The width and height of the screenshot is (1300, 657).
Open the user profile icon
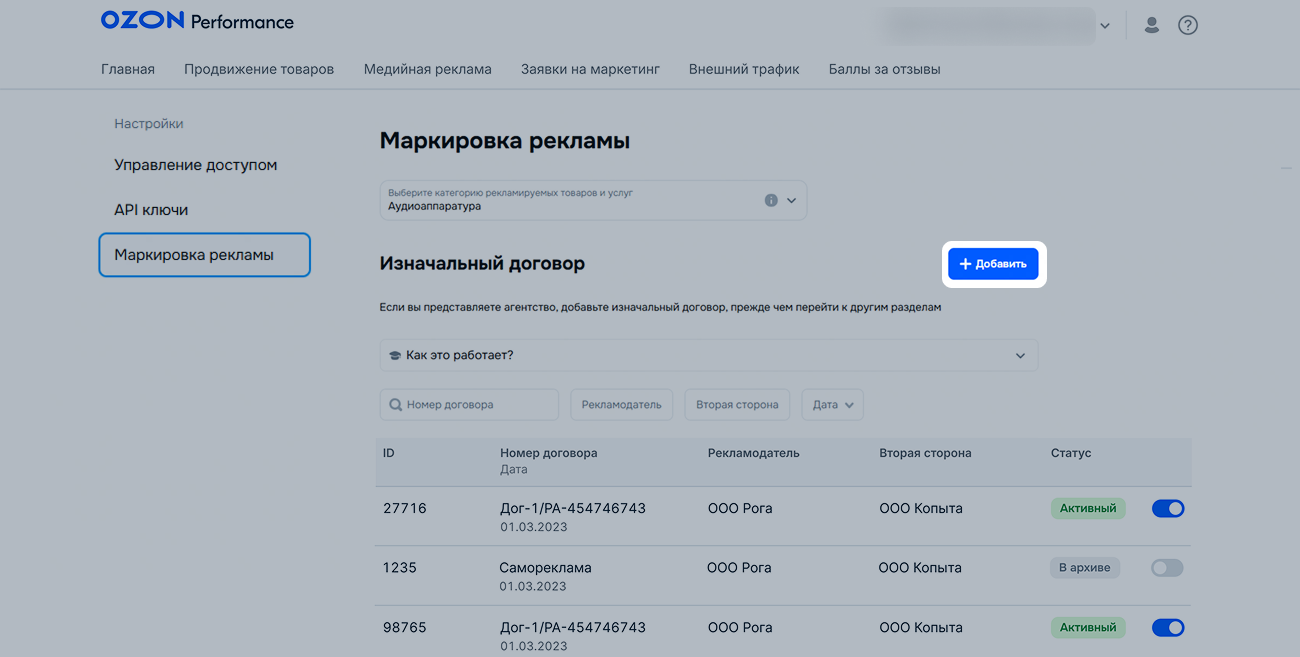pyautogui.click(x=1151, y=25)
